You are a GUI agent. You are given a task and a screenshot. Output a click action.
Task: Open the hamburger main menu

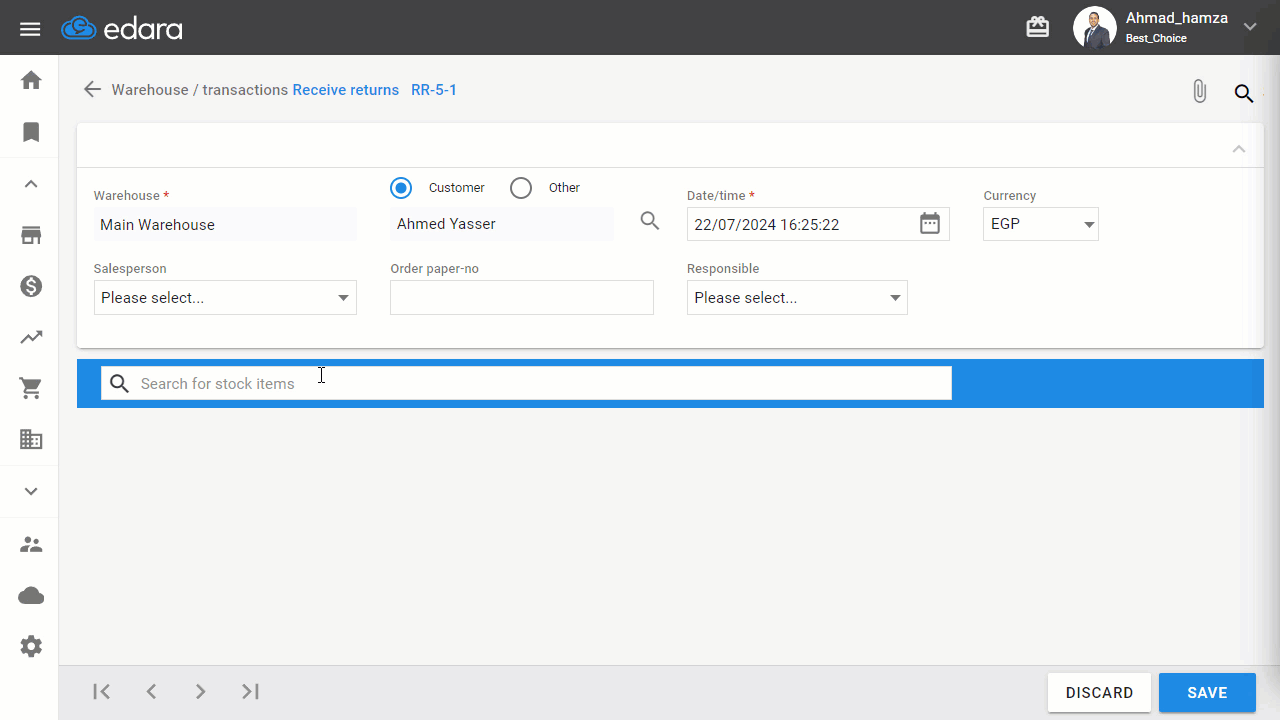30,29
